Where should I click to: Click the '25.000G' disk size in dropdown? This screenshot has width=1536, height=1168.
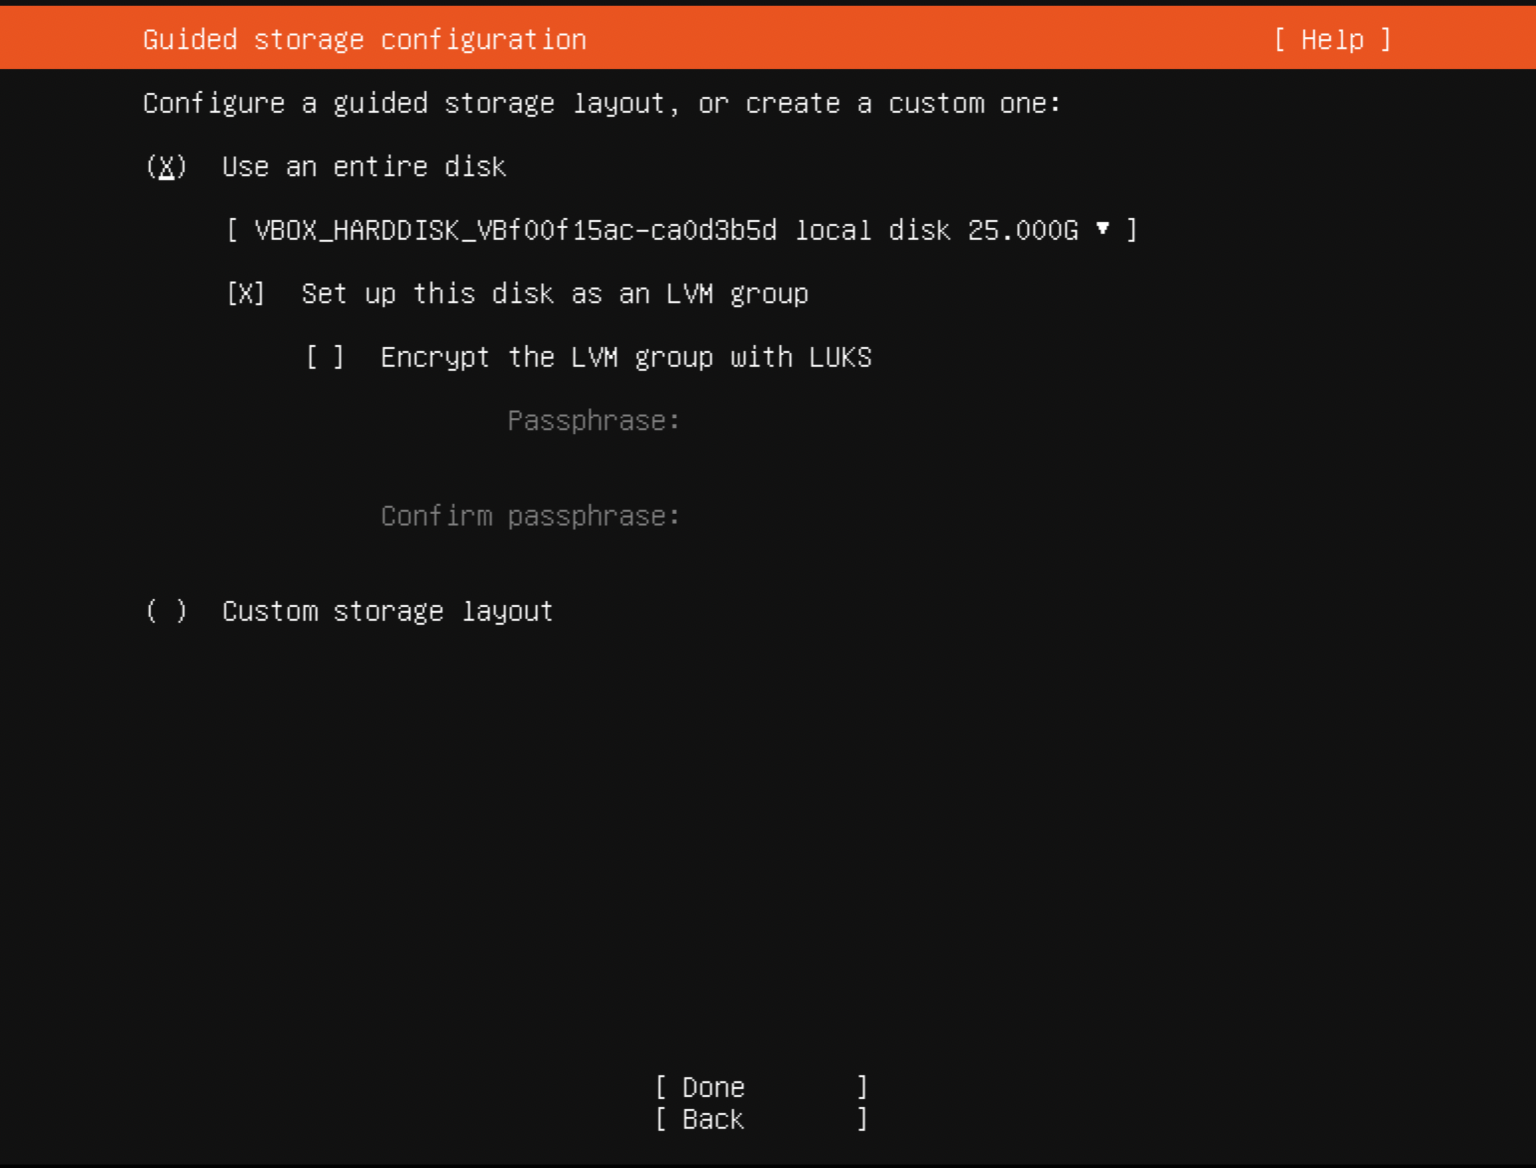pyautogui.click(x=1023, y=231)
